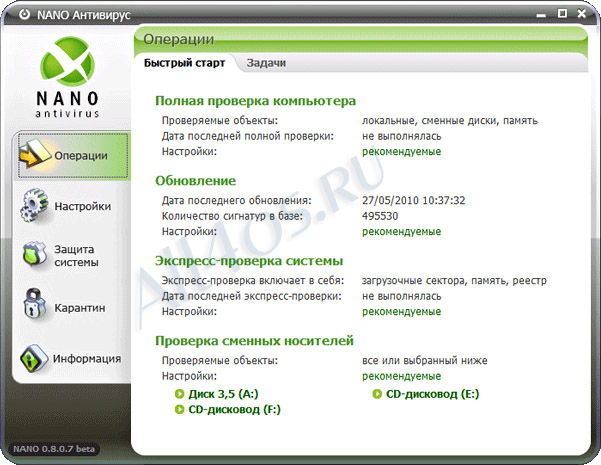Image resolution: width=601 pixels, height=465 pixels.
Task: Maximize the NANO Антивирус window
Action: click(x=562, y=14)
